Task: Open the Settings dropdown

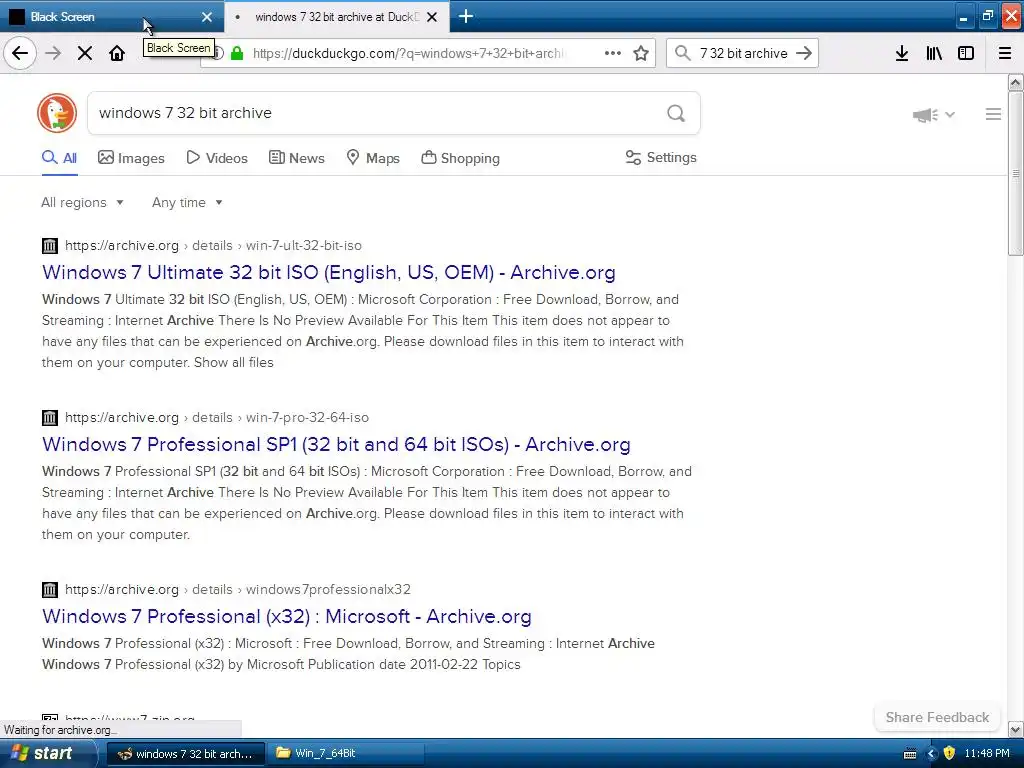Action: (661, 157)
